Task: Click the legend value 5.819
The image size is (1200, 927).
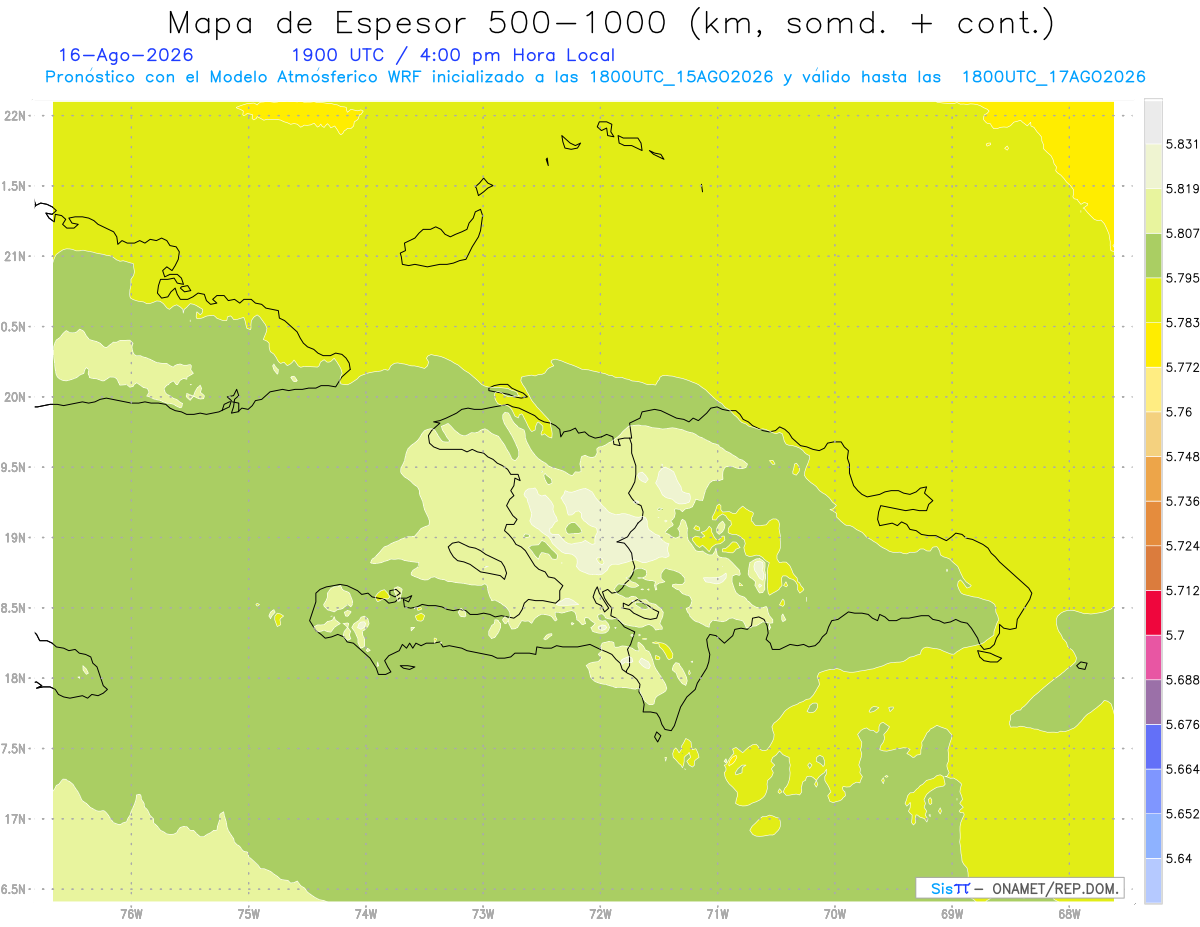Action: (1182, 189)
